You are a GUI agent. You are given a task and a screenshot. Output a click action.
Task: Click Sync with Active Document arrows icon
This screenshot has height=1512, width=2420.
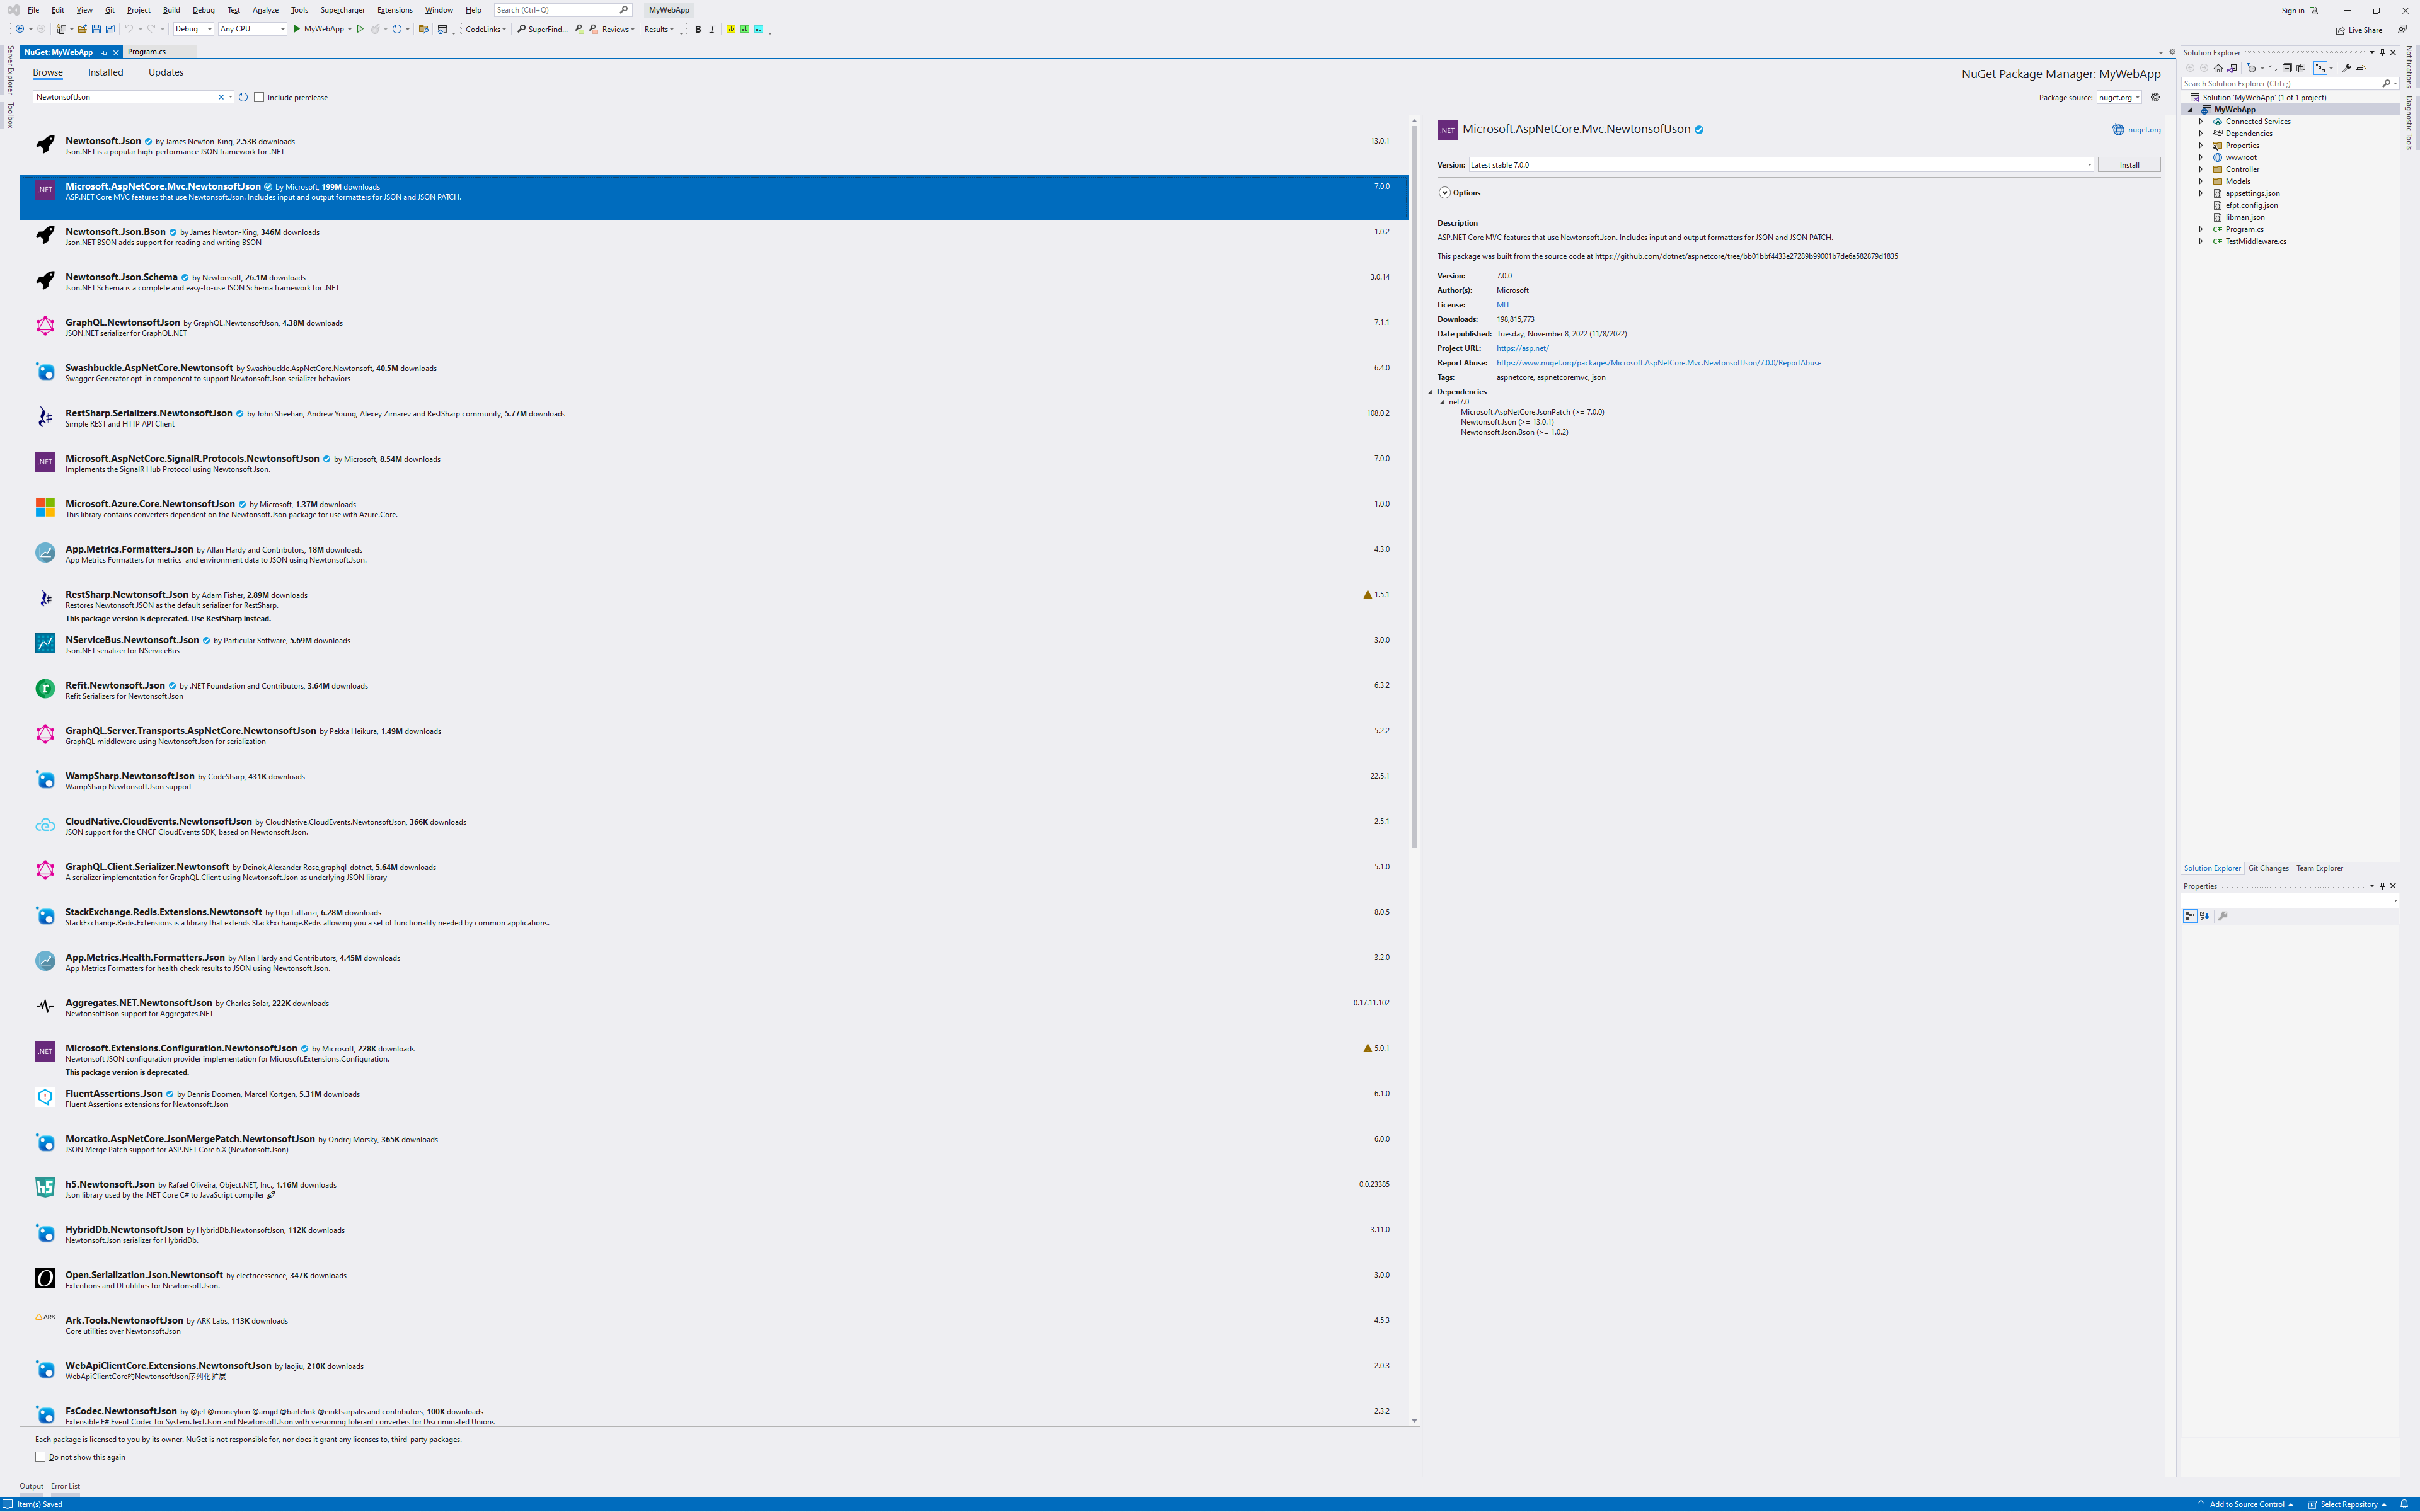[x=2273, y=68]
